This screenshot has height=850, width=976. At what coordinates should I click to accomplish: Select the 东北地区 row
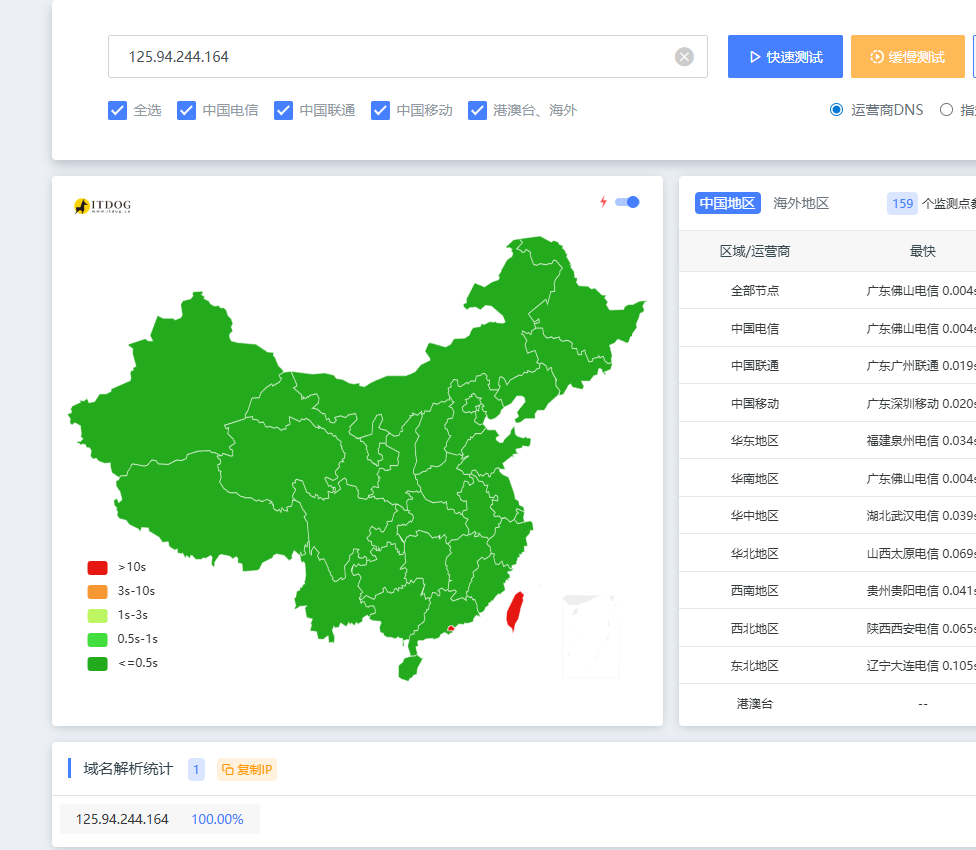click(827, 665)
